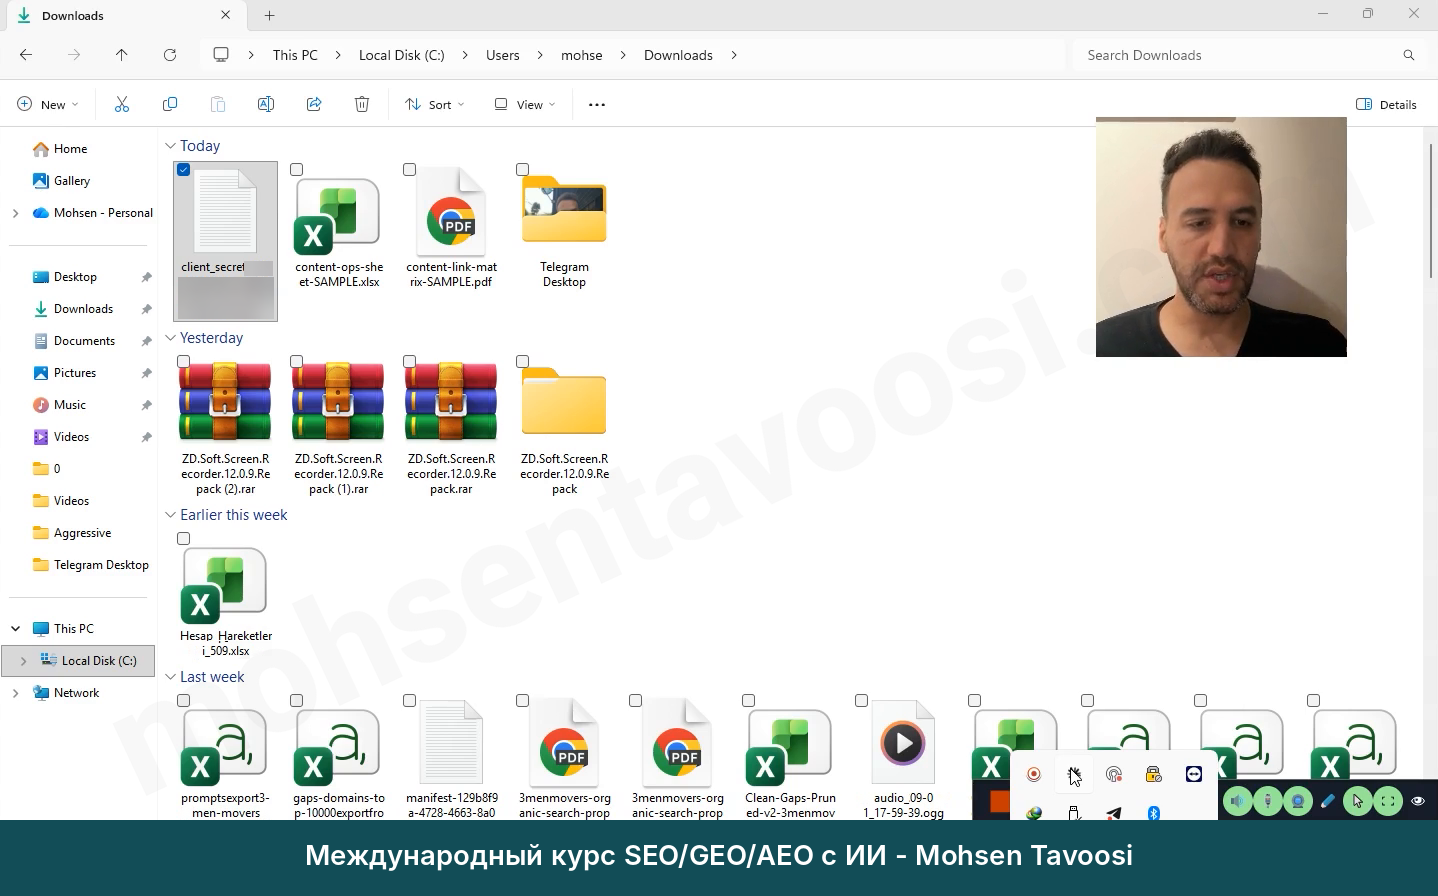Click Local Disk (C:) in breadcrumb
The height and width of the screenshot is (896, 1438).
tap(401, 55)
